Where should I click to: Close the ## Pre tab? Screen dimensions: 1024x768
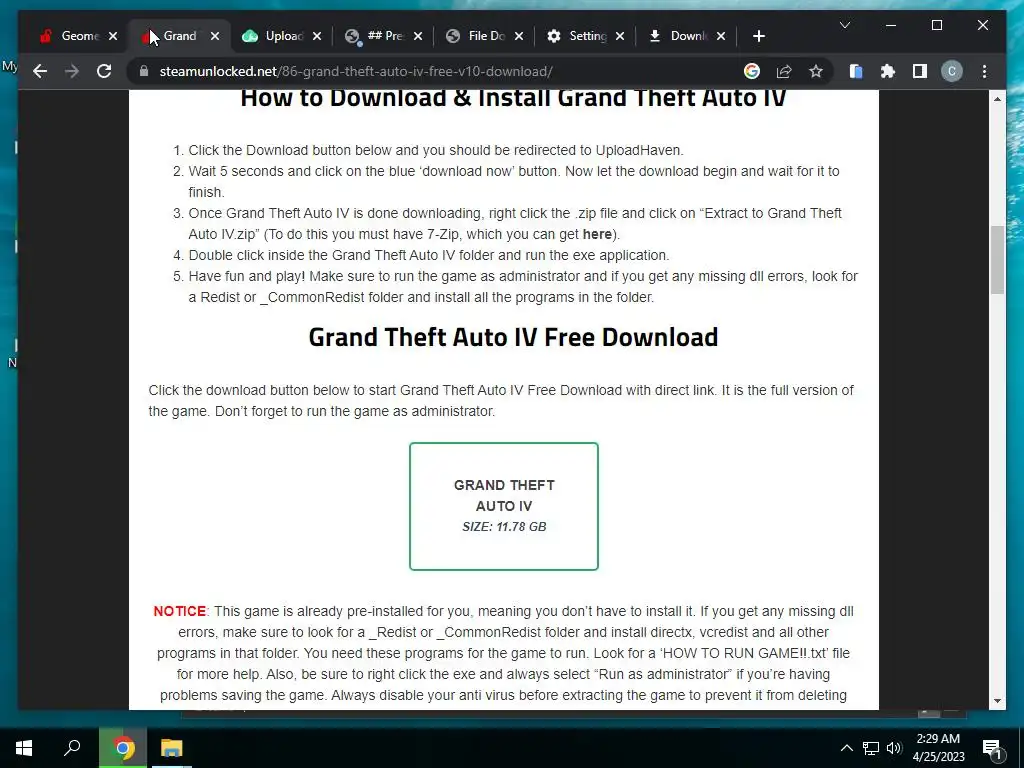tap(418, 36)
